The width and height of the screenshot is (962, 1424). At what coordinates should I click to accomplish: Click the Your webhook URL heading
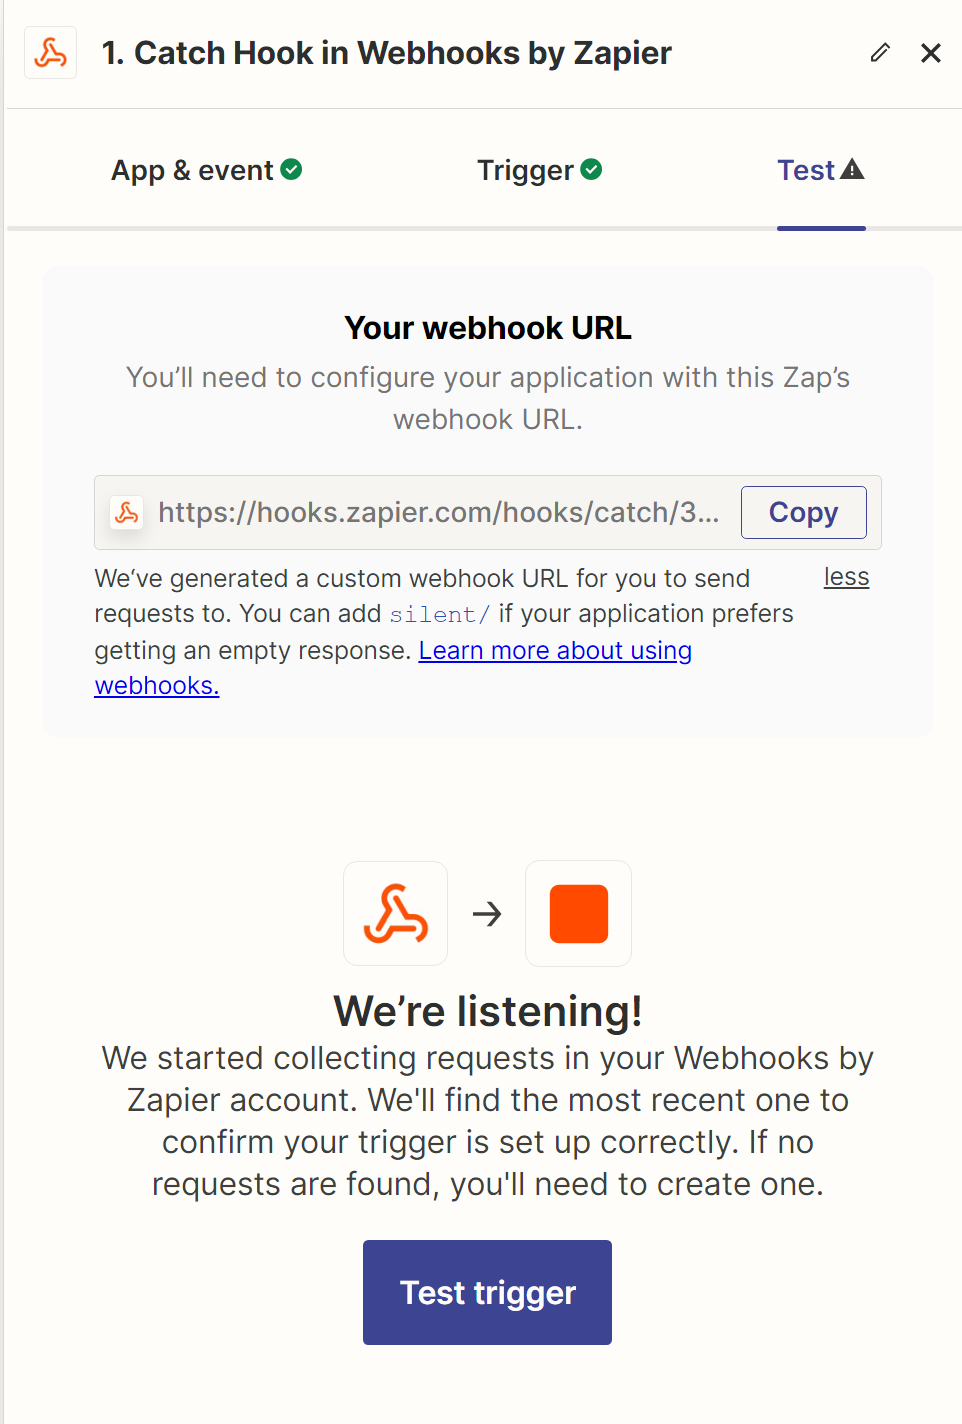(x=488, y=328)
